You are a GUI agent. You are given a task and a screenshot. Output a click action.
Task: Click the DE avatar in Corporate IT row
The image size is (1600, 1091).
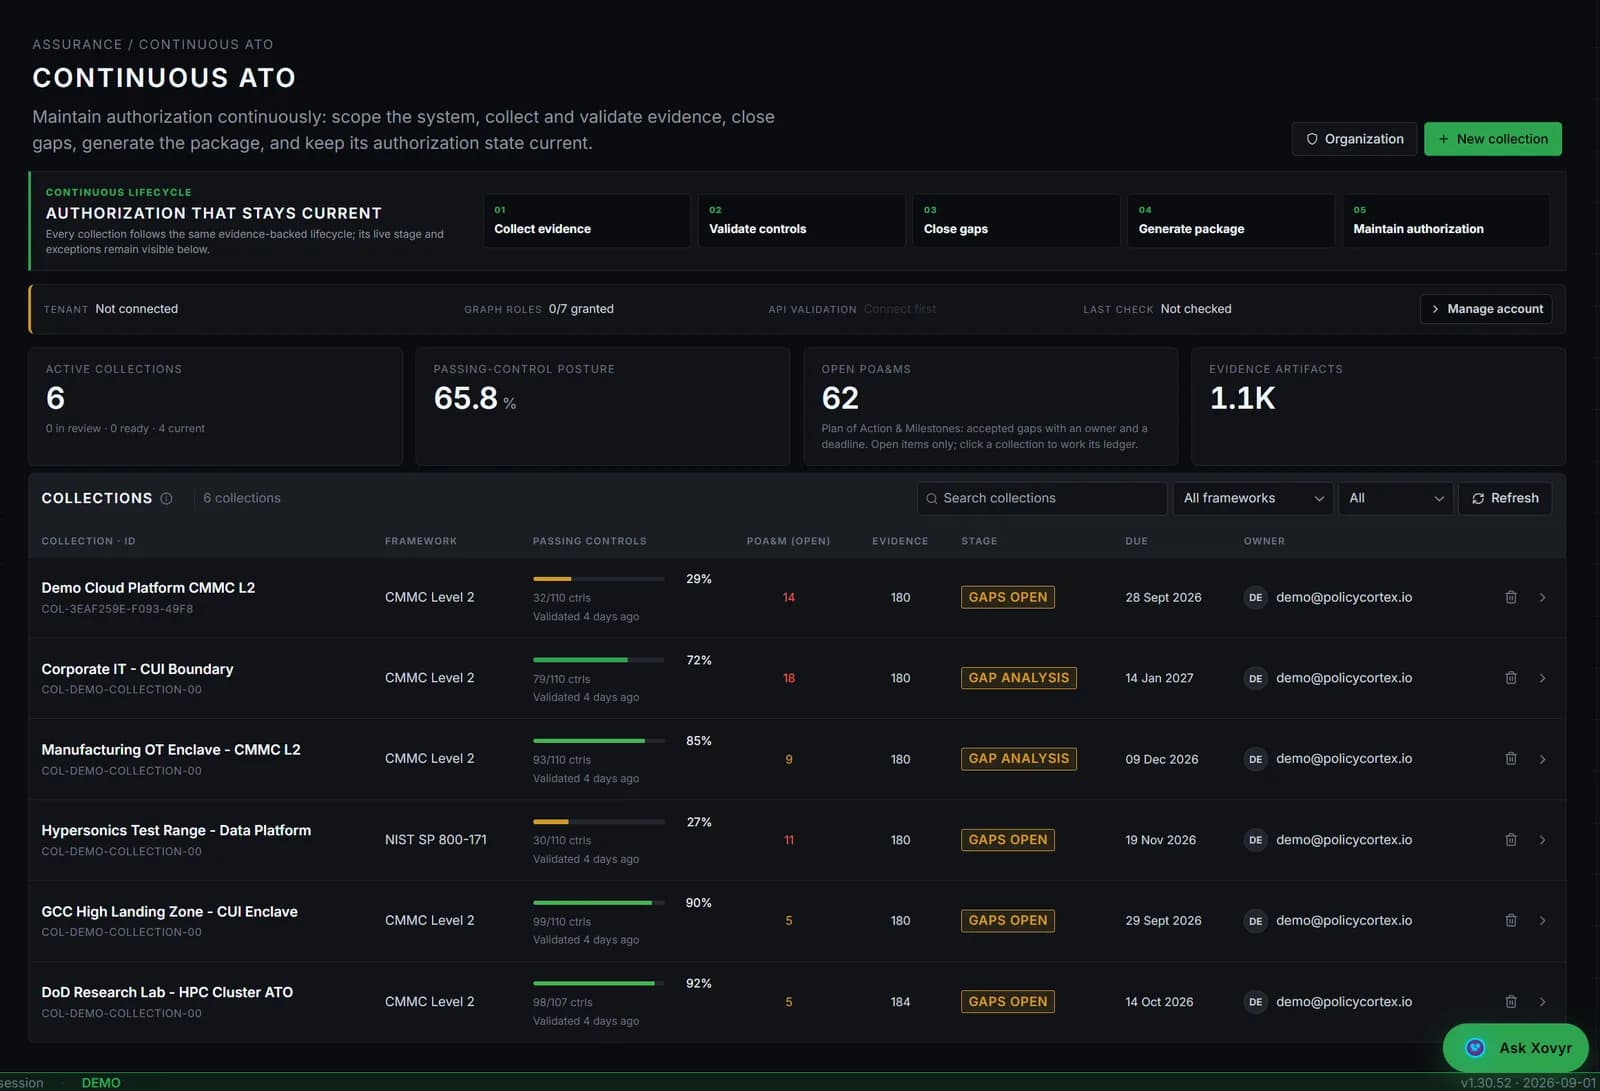[x=1255, y=678]
